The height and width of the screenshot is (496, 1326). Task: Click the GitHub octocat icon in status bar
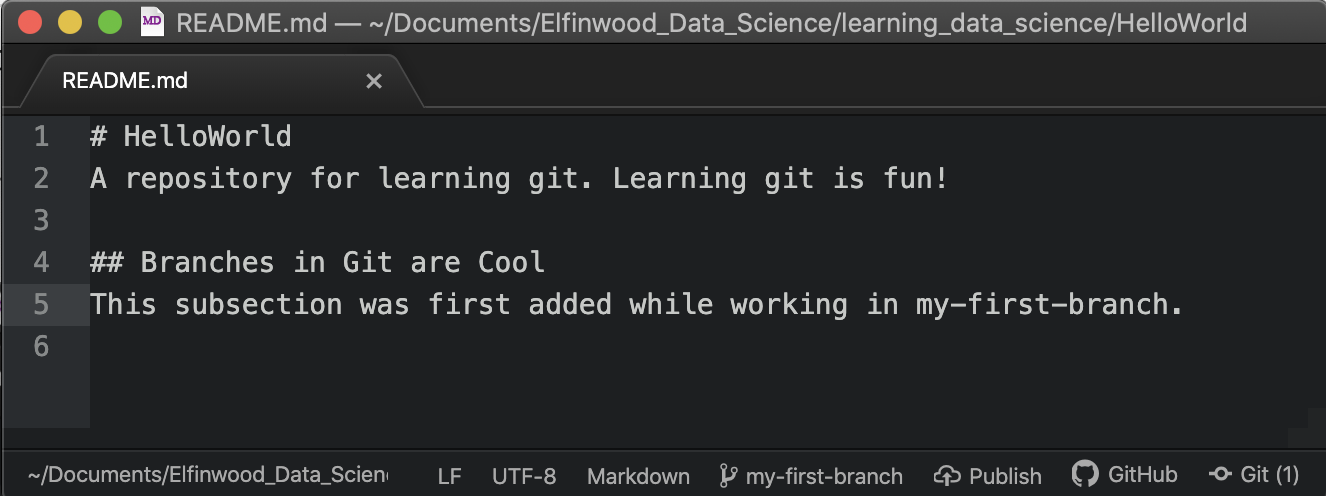(x=1085, y=474)
